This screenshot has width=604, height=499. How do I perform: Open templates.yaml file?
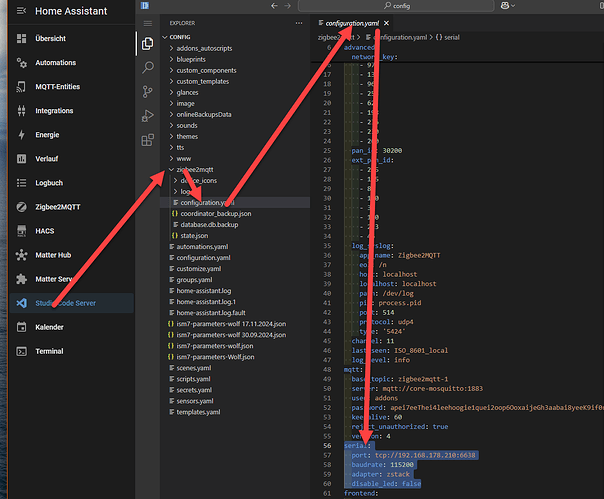point(198,412)
